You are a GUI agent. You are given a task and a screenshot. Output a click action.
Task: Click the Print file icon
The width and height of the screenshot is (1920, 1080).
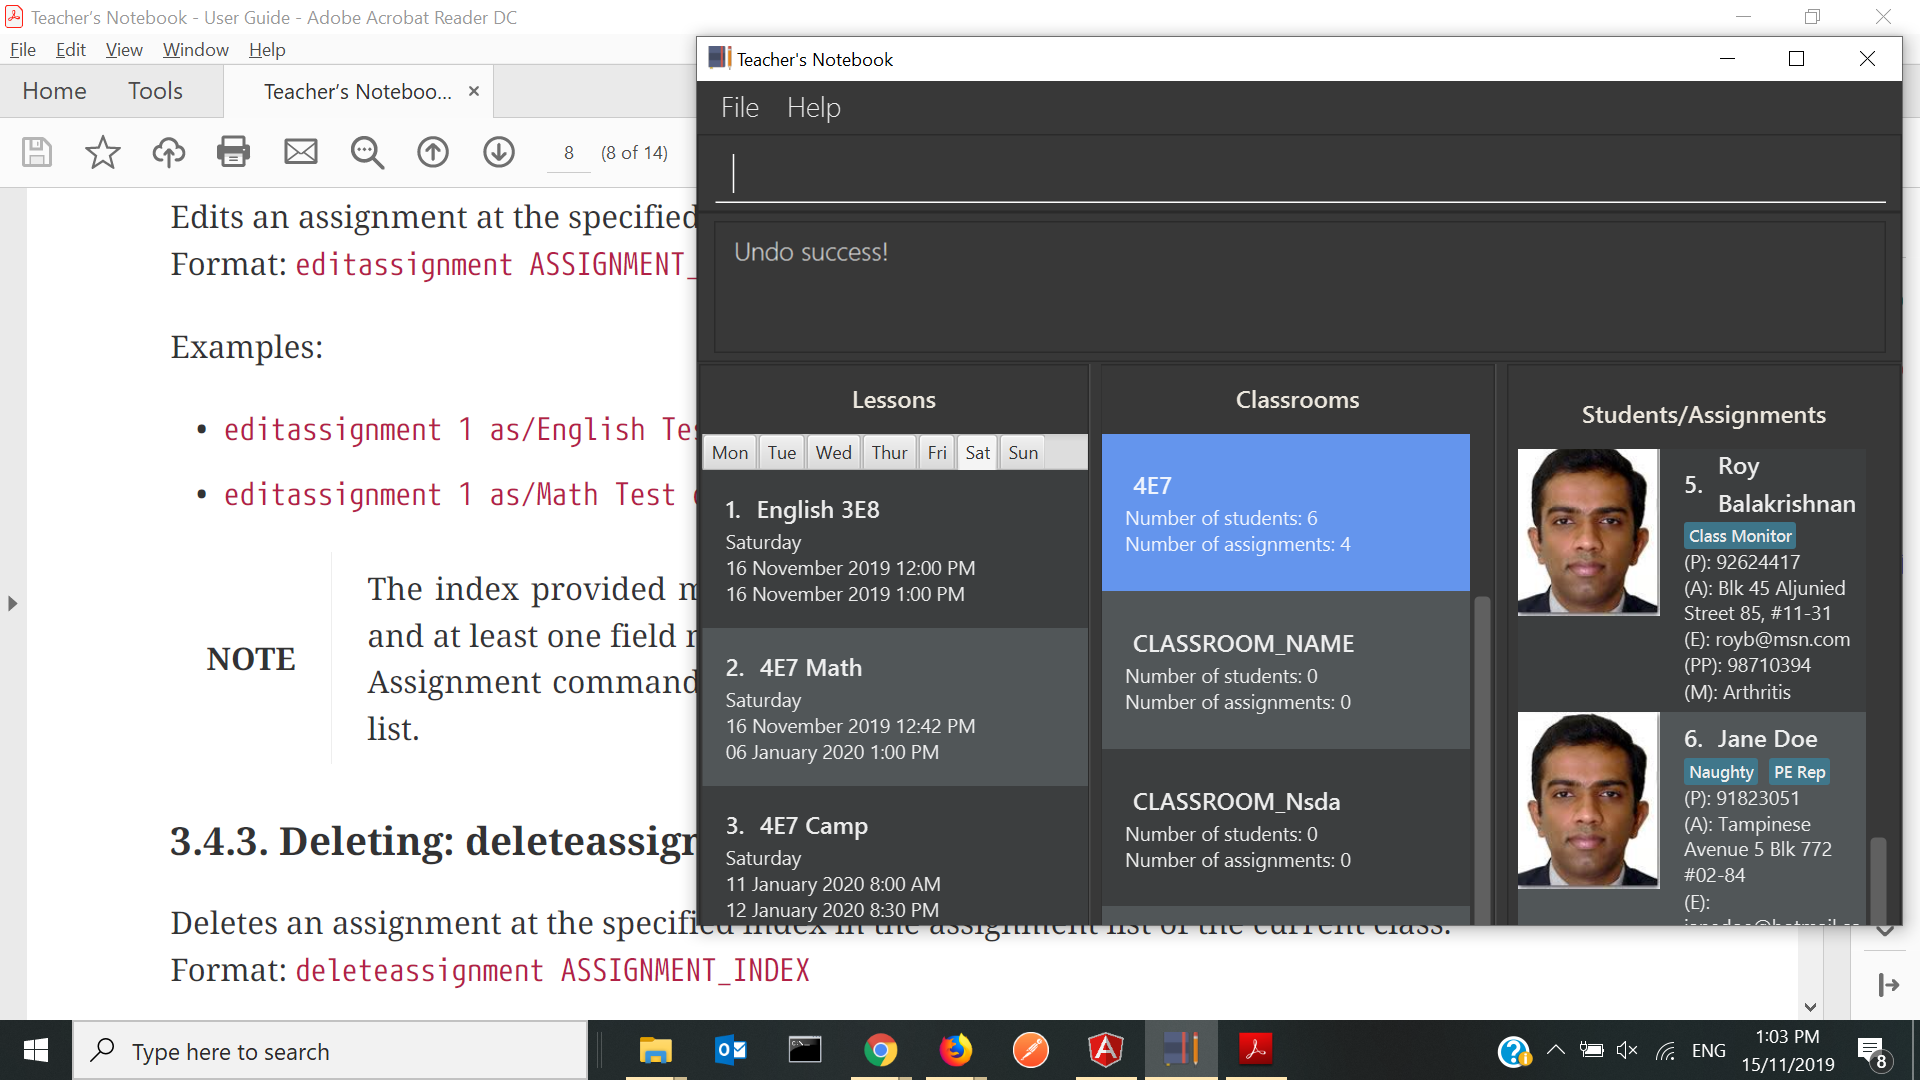[233, 152]
